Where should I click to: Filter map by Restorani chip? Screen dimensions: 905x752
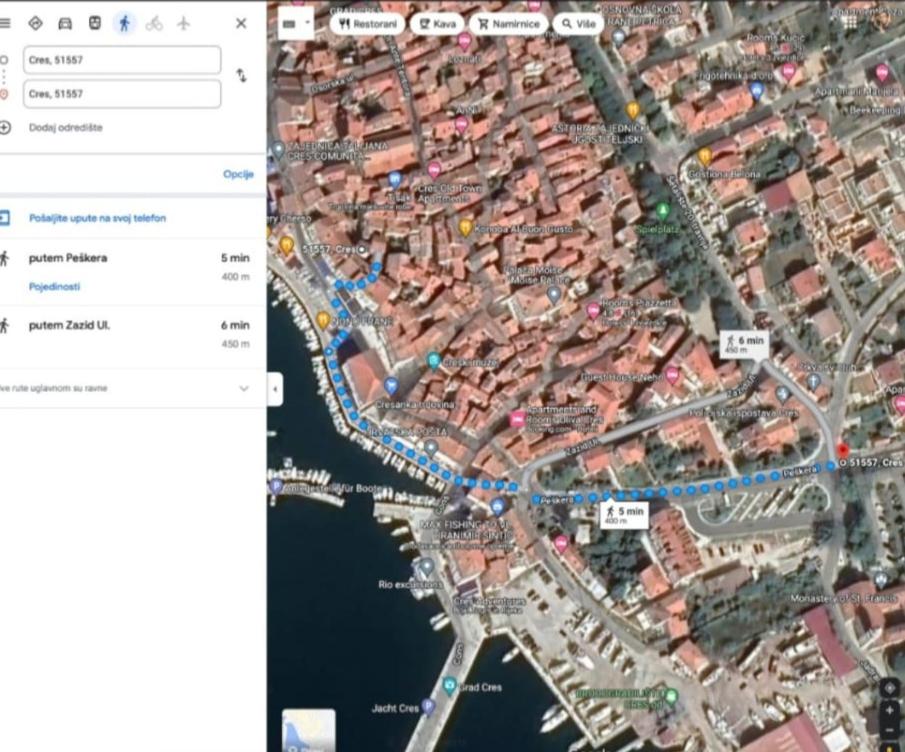(367, 24)
